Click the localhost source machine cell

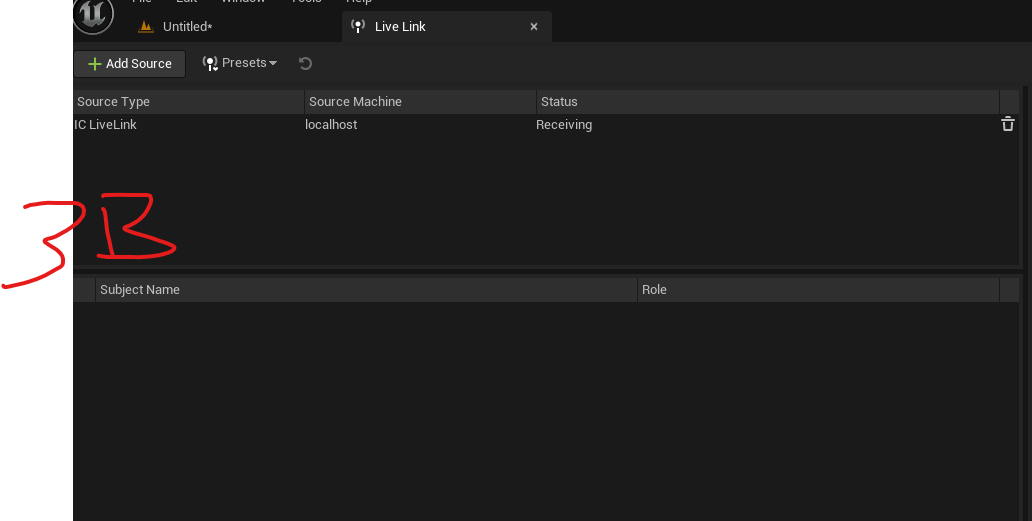pyautogui.click(x=331, y=124)
